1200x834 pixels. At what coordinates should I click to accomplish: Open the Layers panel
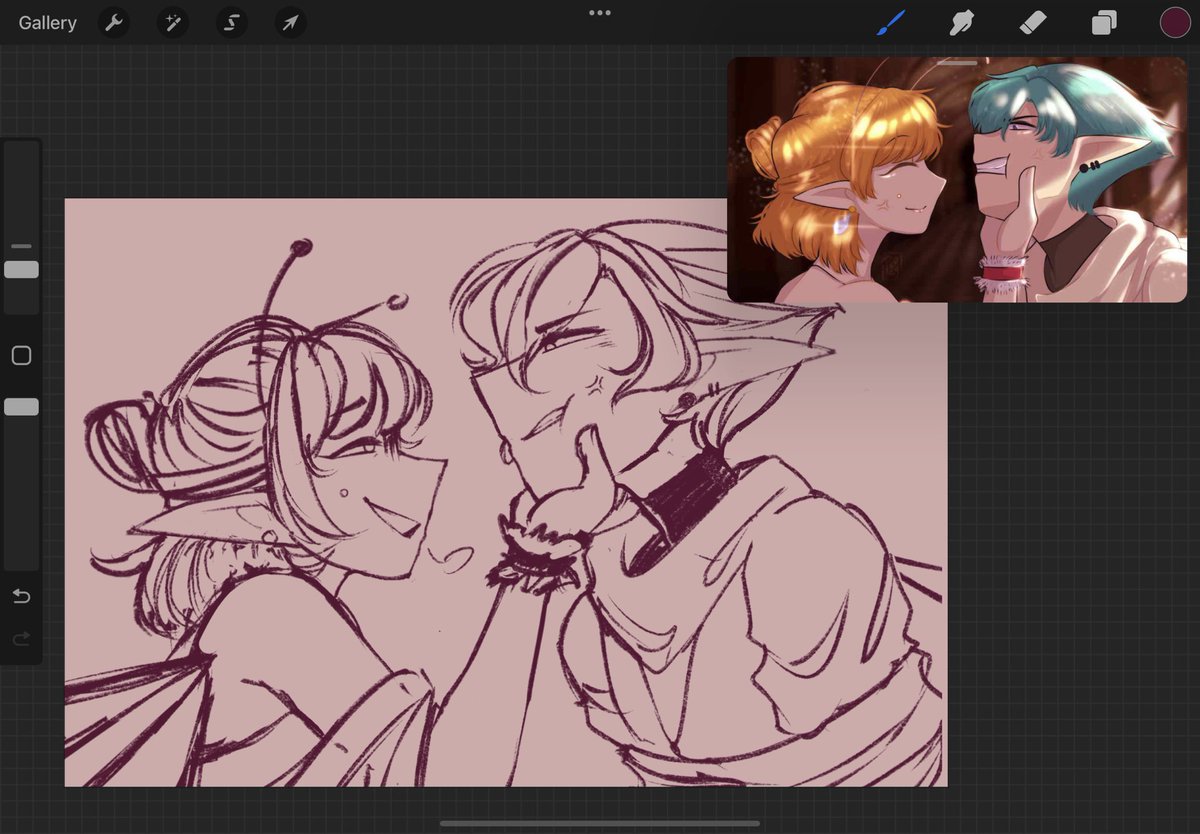point(1104,23)
